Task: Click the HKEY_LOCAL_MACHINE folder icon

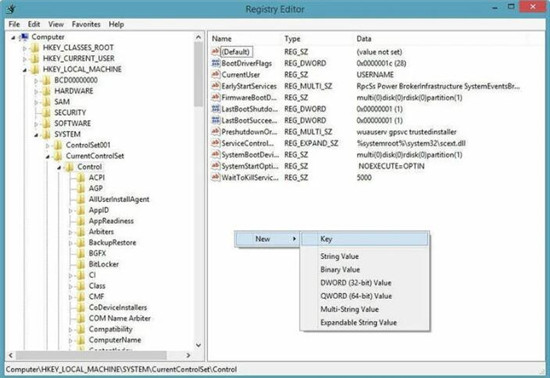Action: point(35,69)
